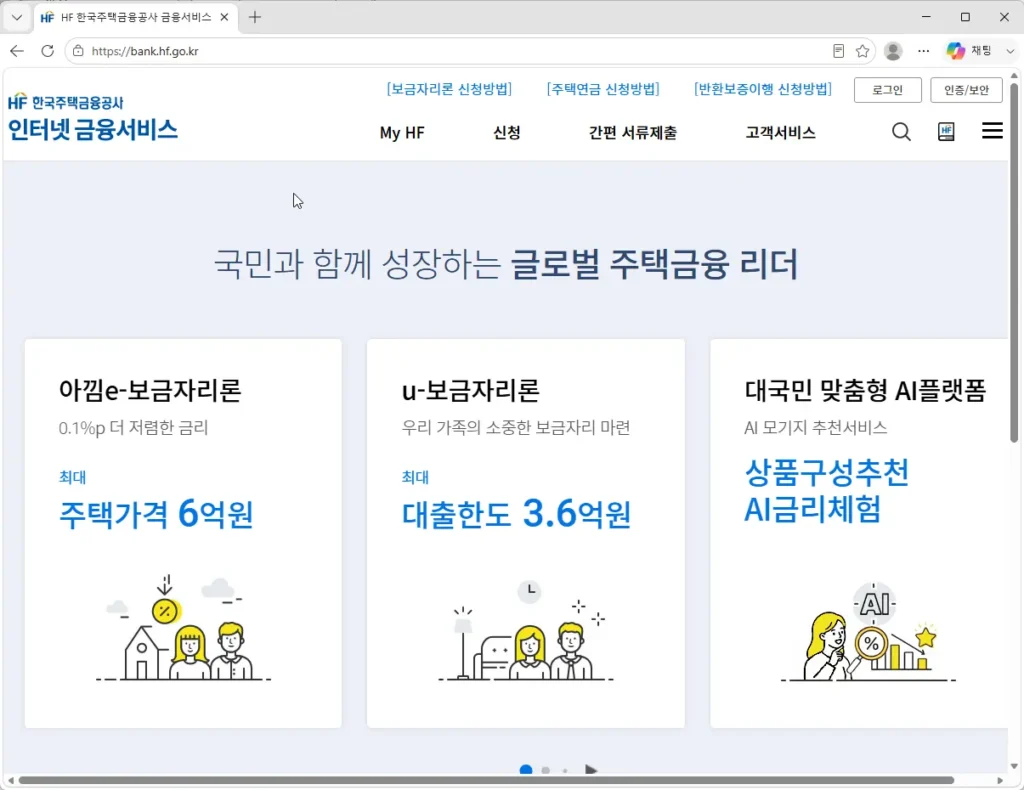1024x790 pixels.
Task: Click the scroll-left arrow of the horizontal scrollbar
Action: point(10,780)
